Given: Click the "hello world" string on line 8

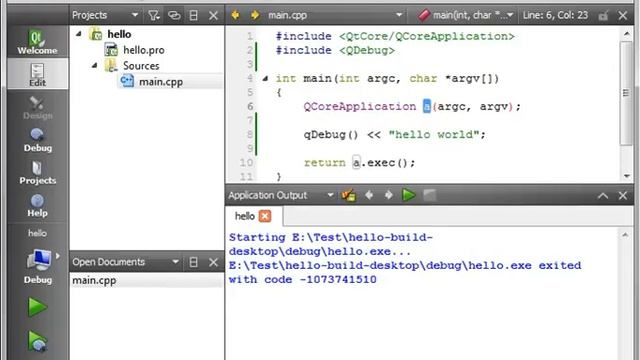Looking at the screenshot, I should pos(433,134).
